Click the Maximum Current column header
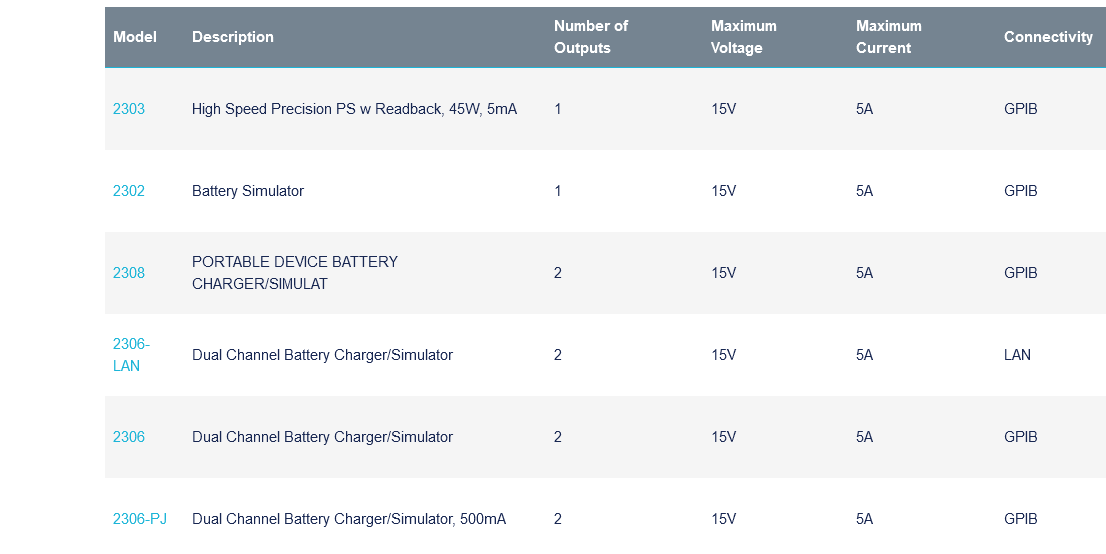This screenshot has width=1106, height=554. point(889,37)
